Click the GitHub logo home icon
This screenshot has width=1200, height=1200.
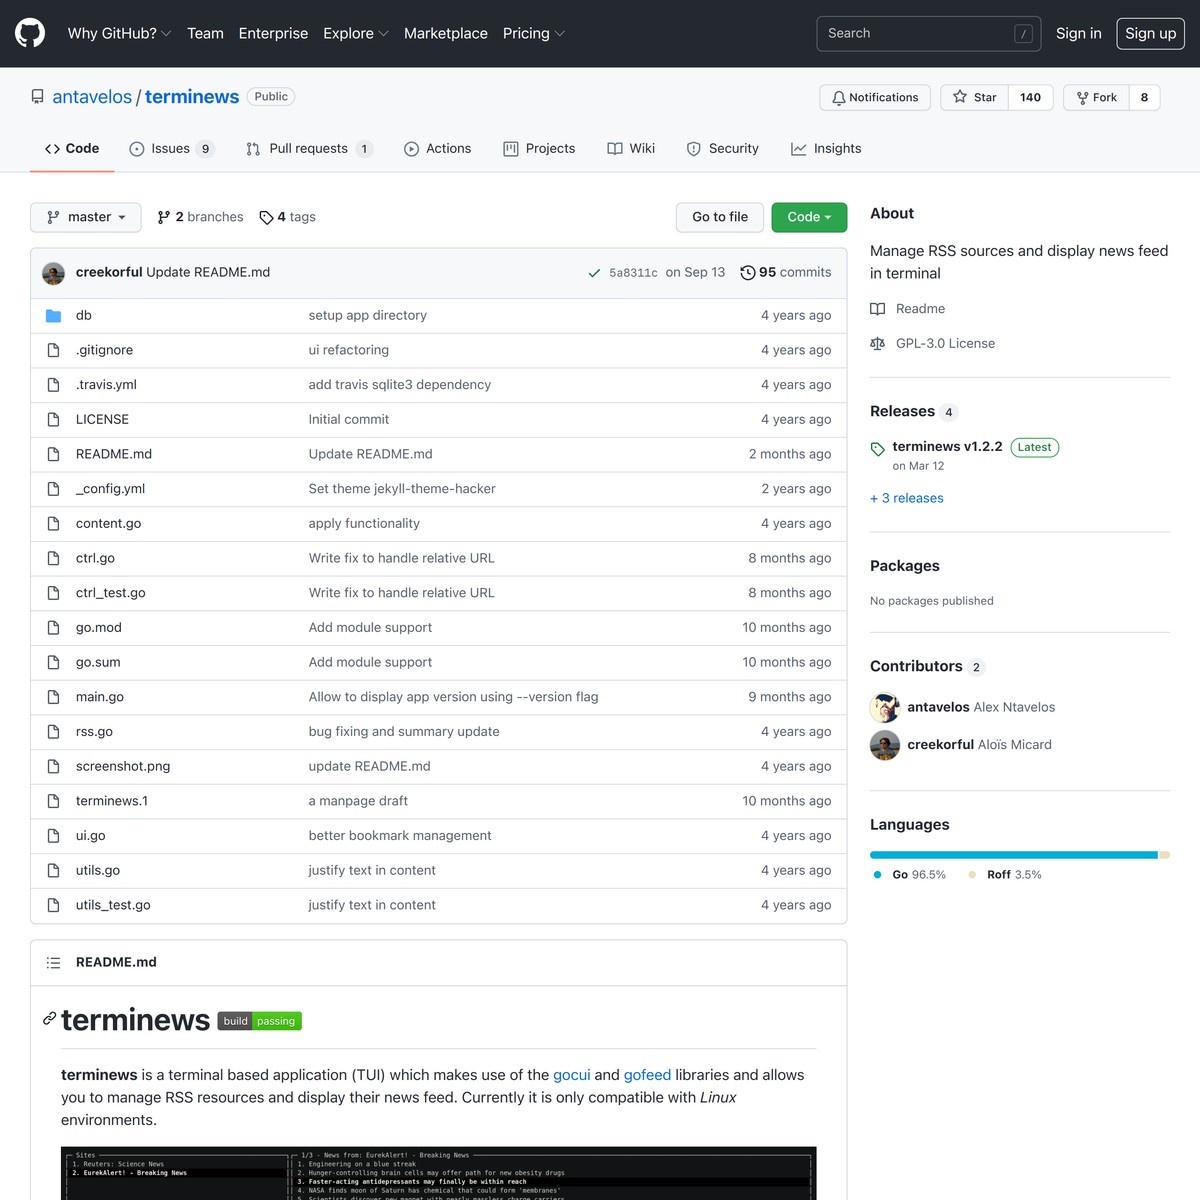(x=29, y=33)
